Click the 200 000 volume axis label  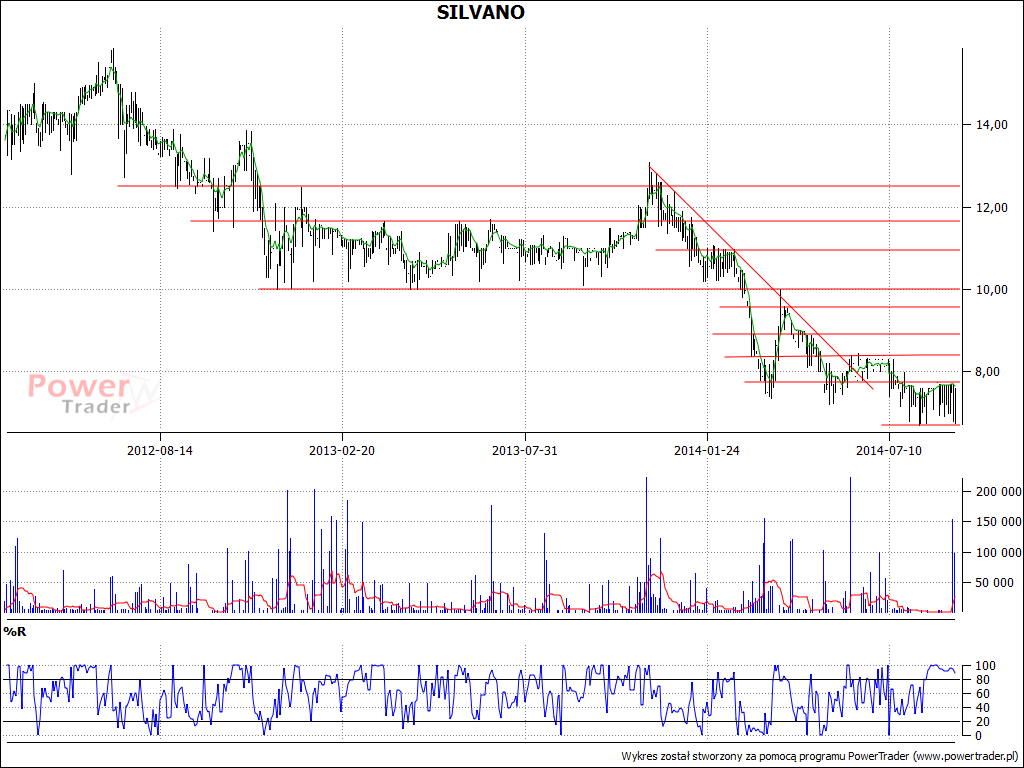tap(998, 492)
